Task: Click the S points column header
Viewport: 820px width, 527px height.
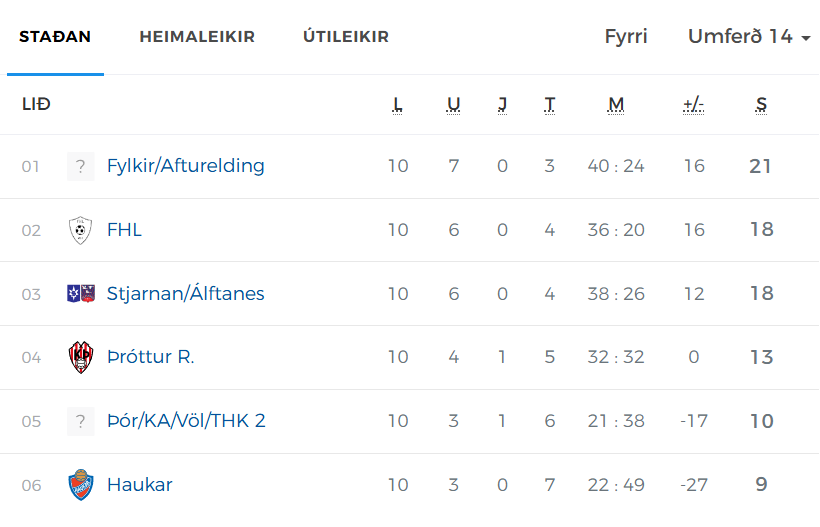Action: [761, 105]
